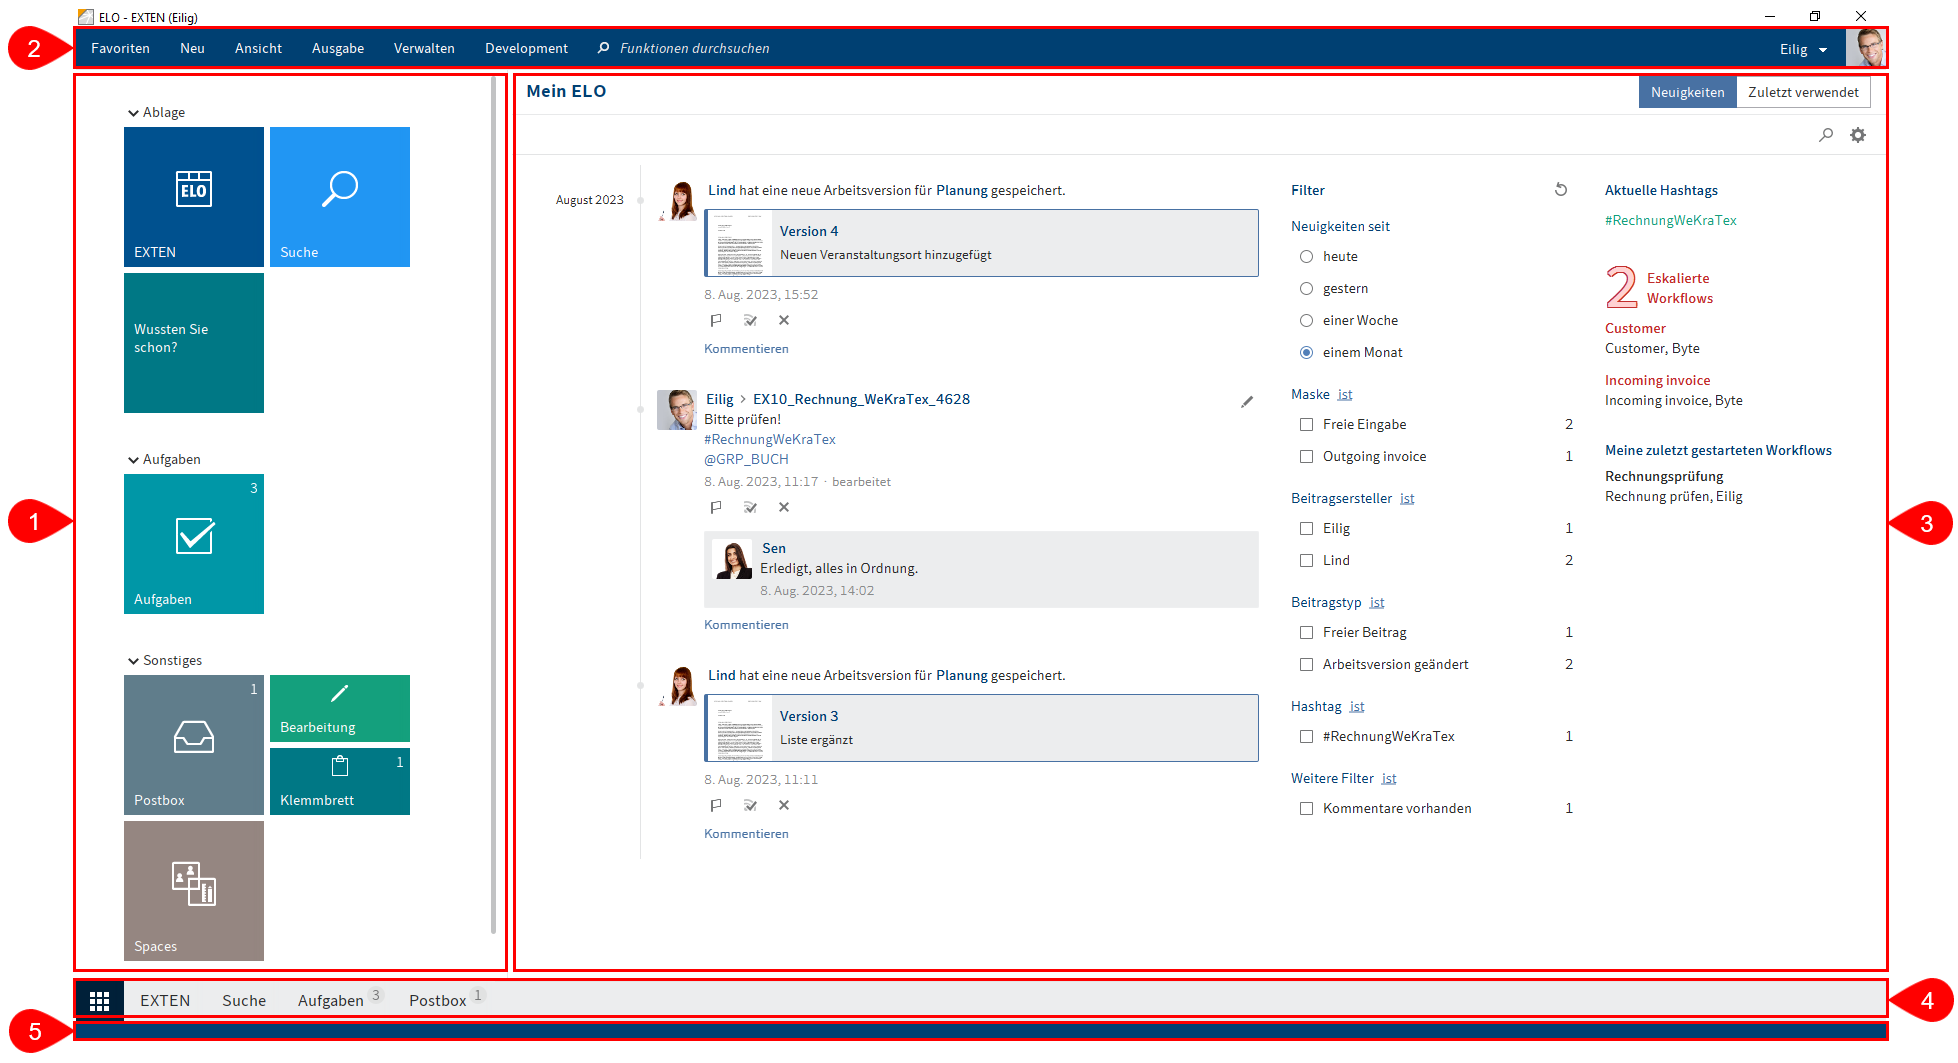Enable the Outgoing invoice filter checkbox
The height and width of the screenshot is (1063, 1958).
point(1306,456)
